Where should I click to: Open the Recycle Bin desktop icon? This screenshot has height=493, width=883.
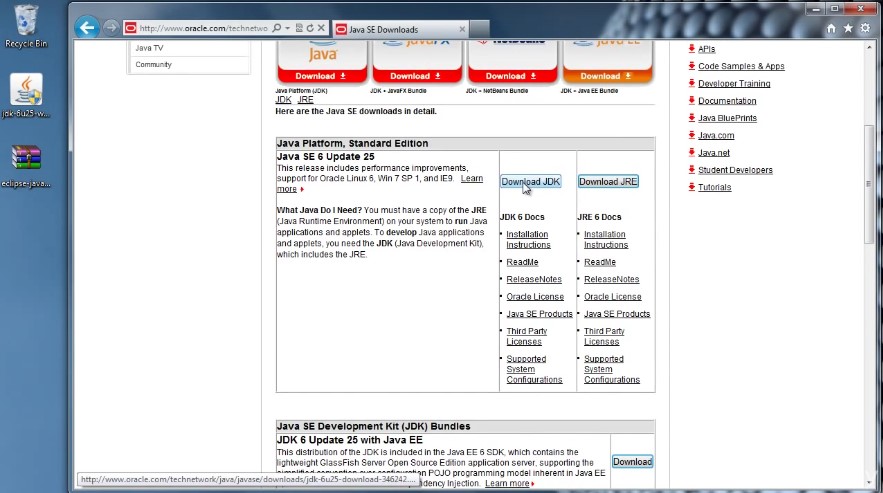26,26
